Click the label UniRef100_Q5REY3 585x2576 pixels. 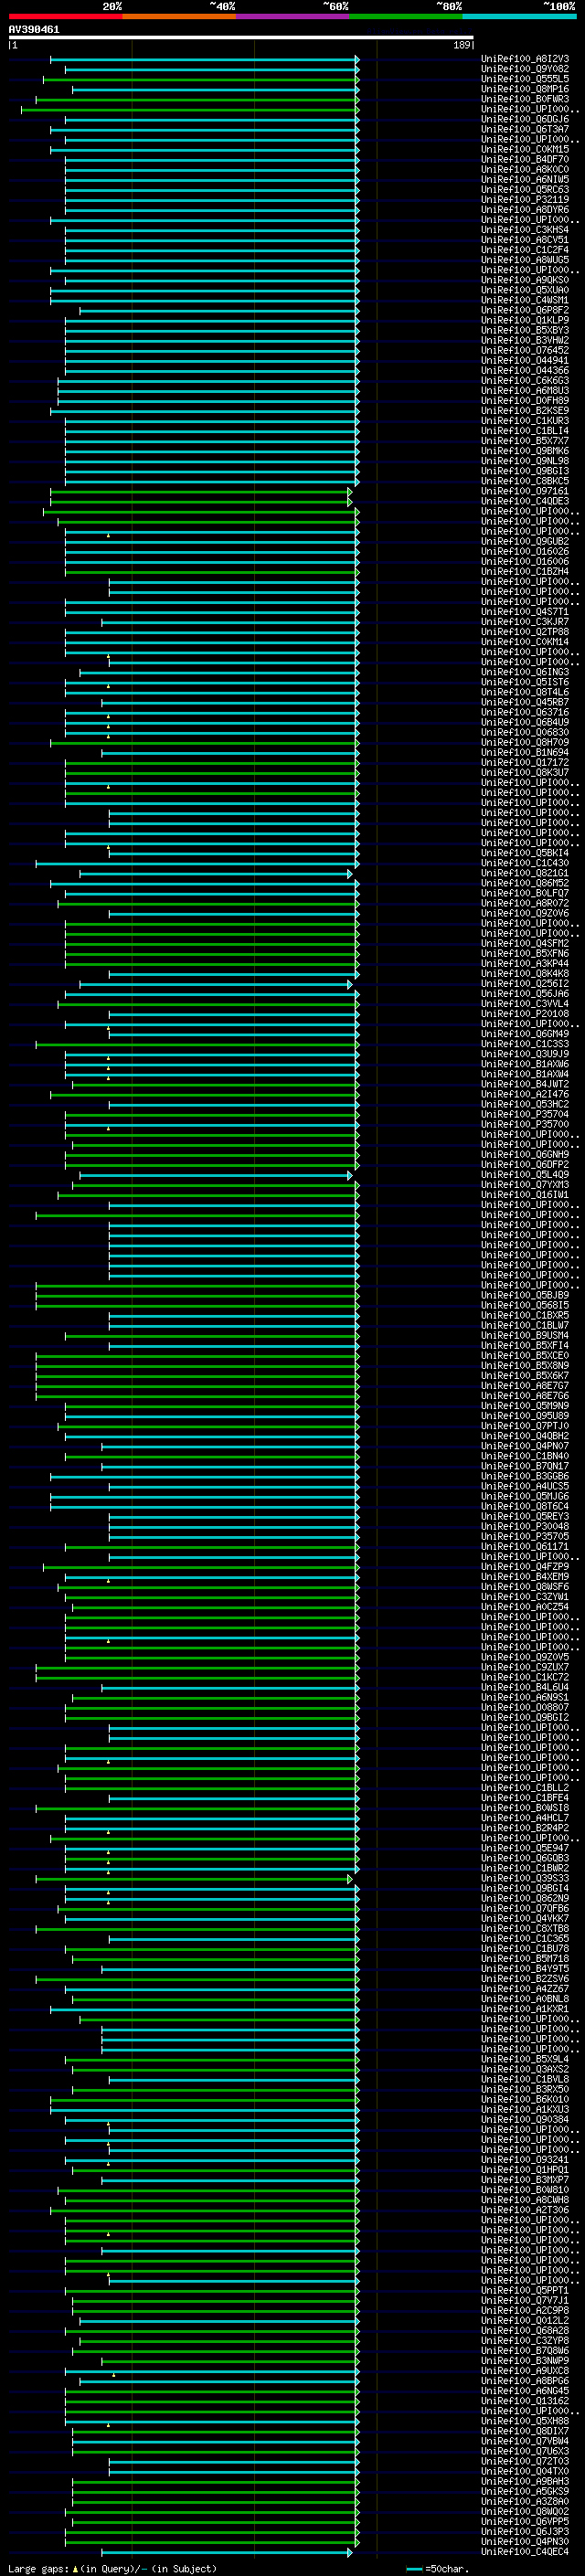(x=525, y=1517)
